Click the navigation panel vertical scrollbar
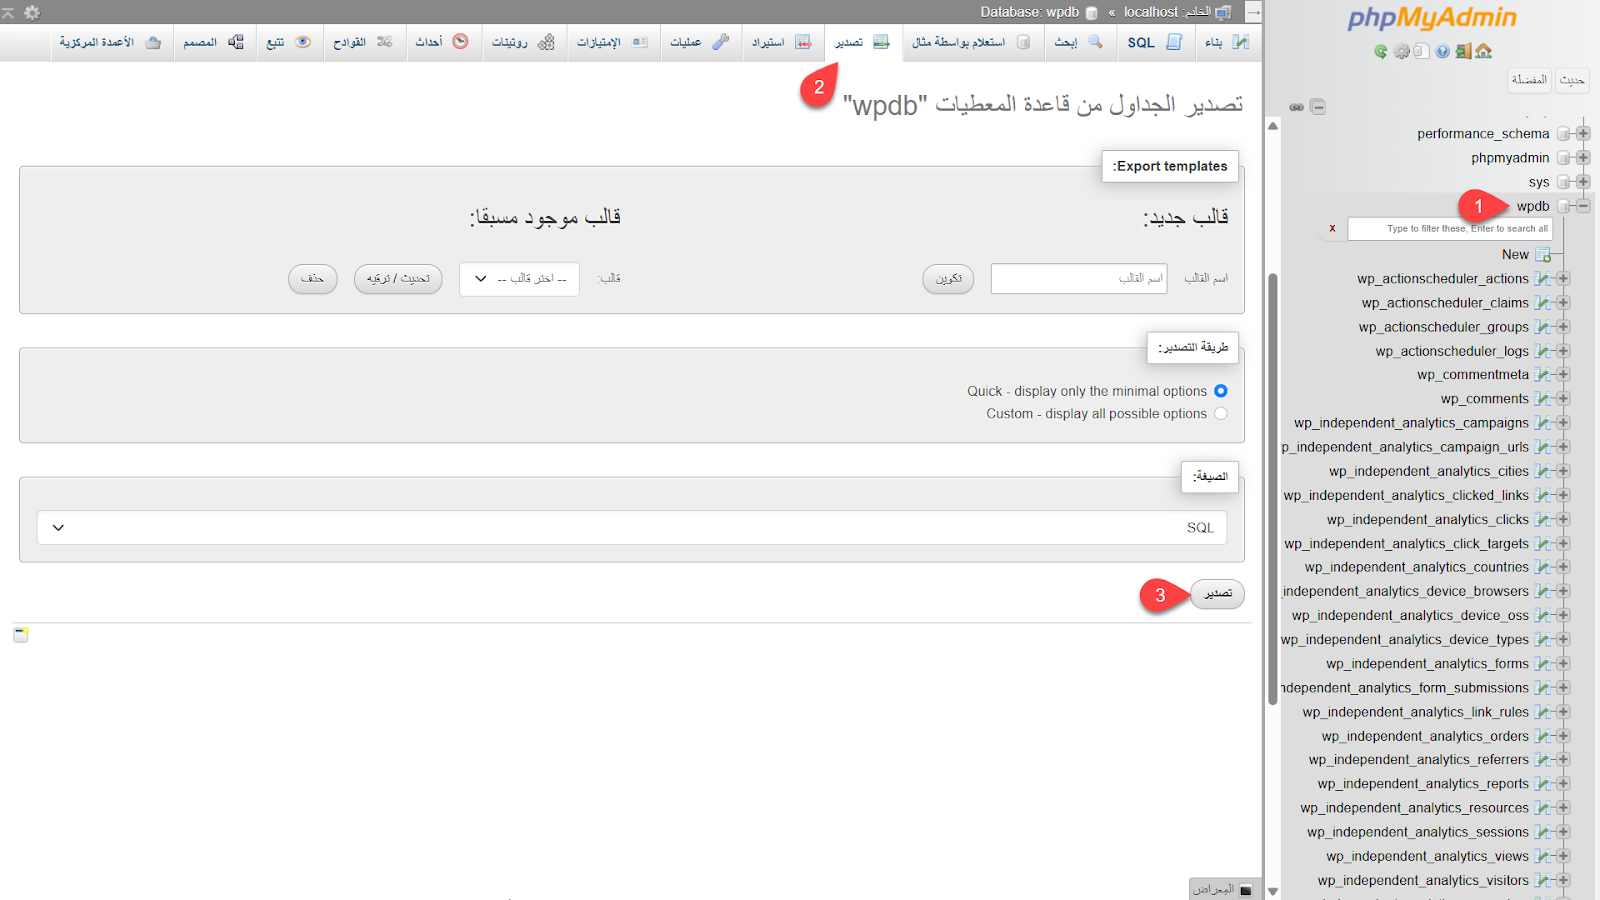 [1273, 490]
